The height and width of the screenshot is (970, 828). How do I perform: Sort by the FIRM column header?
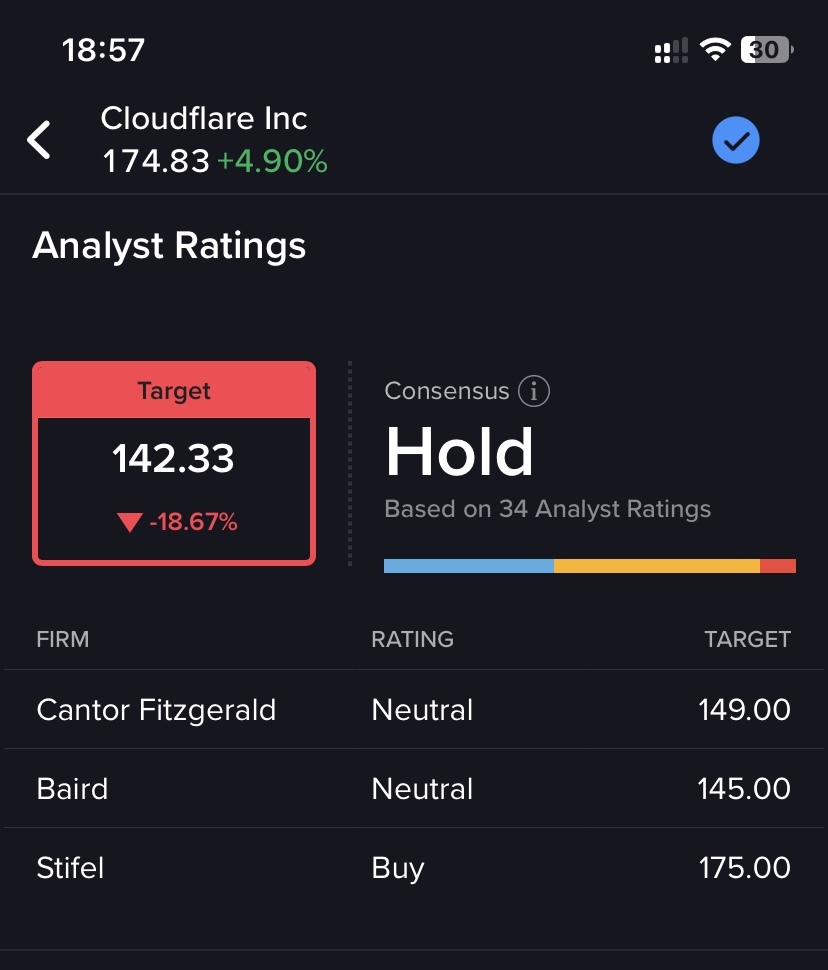(x=62, y=639)
